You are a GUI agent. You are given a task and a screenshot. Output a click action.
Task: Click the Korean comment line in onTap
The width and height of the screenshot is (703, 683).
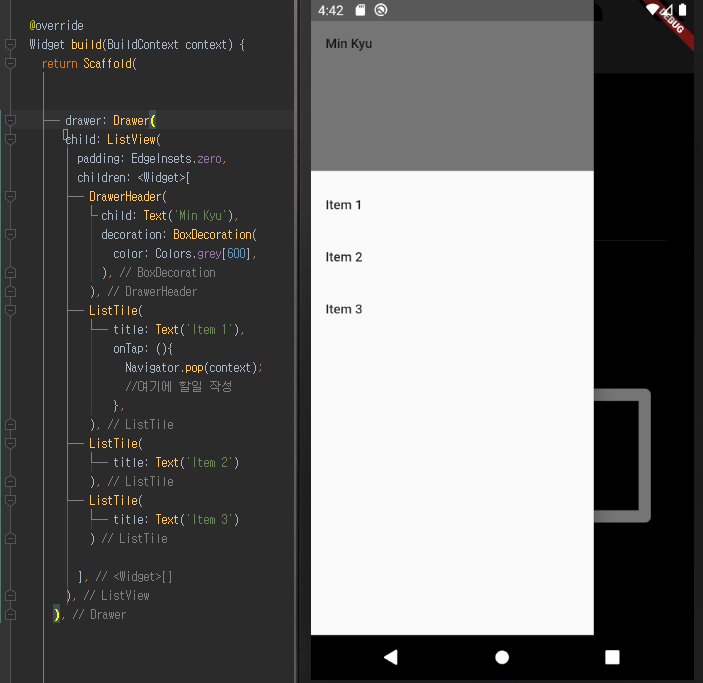[x=179, y=387]
